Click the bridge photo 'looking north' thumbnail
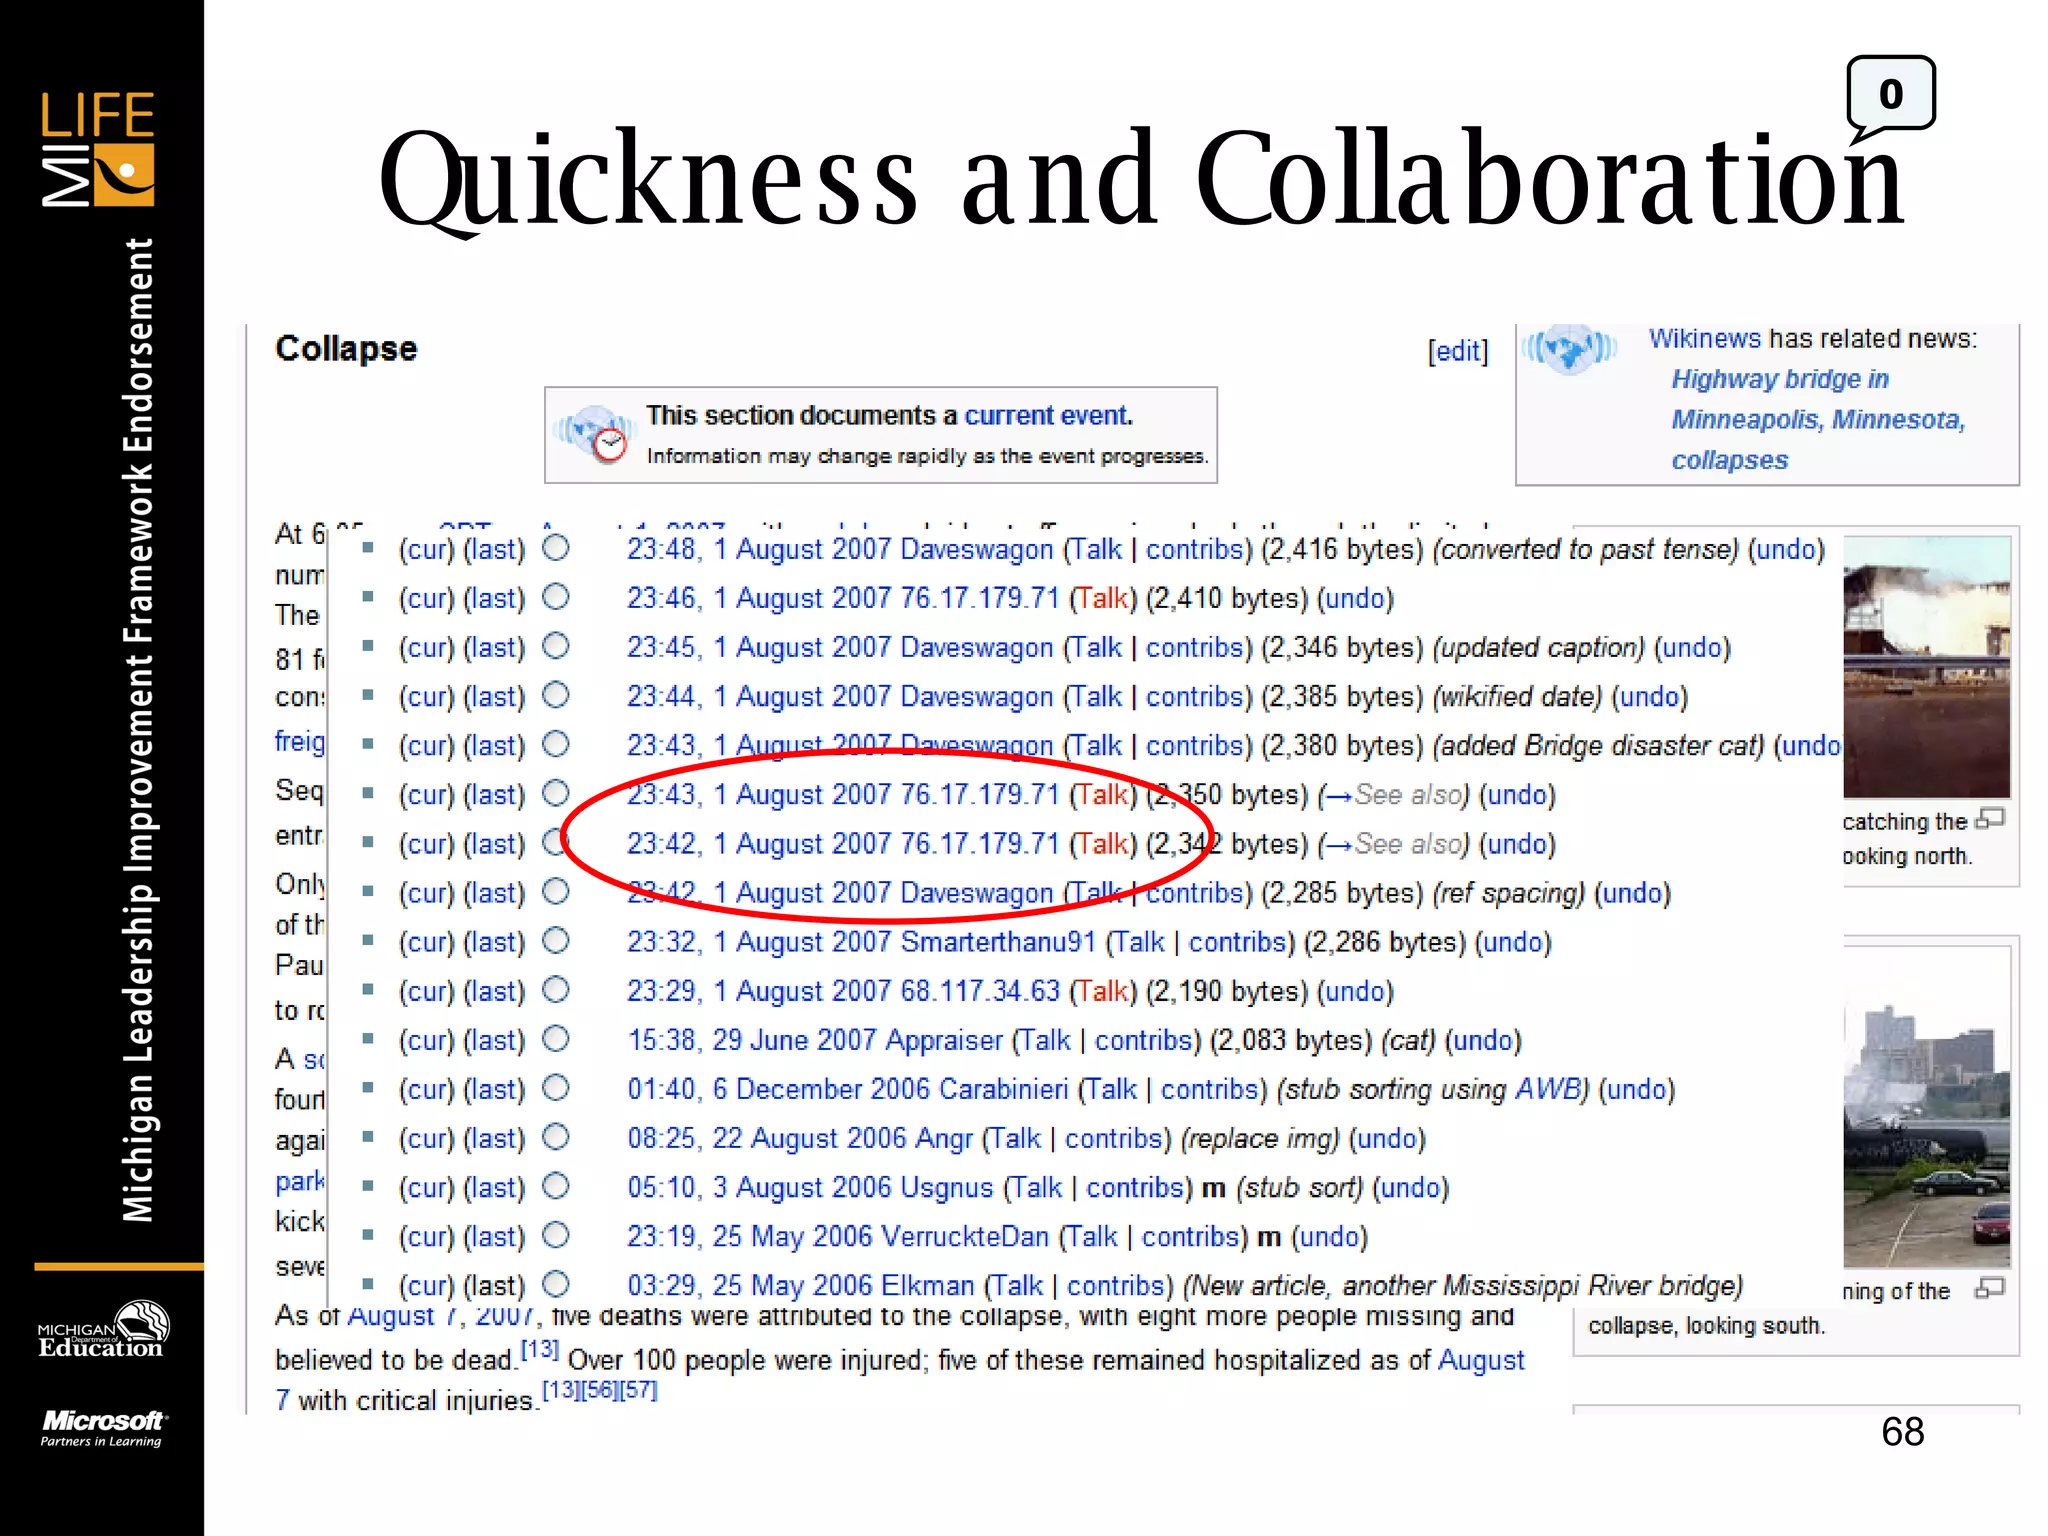 pyautogui.click(x=1926, y=666)
